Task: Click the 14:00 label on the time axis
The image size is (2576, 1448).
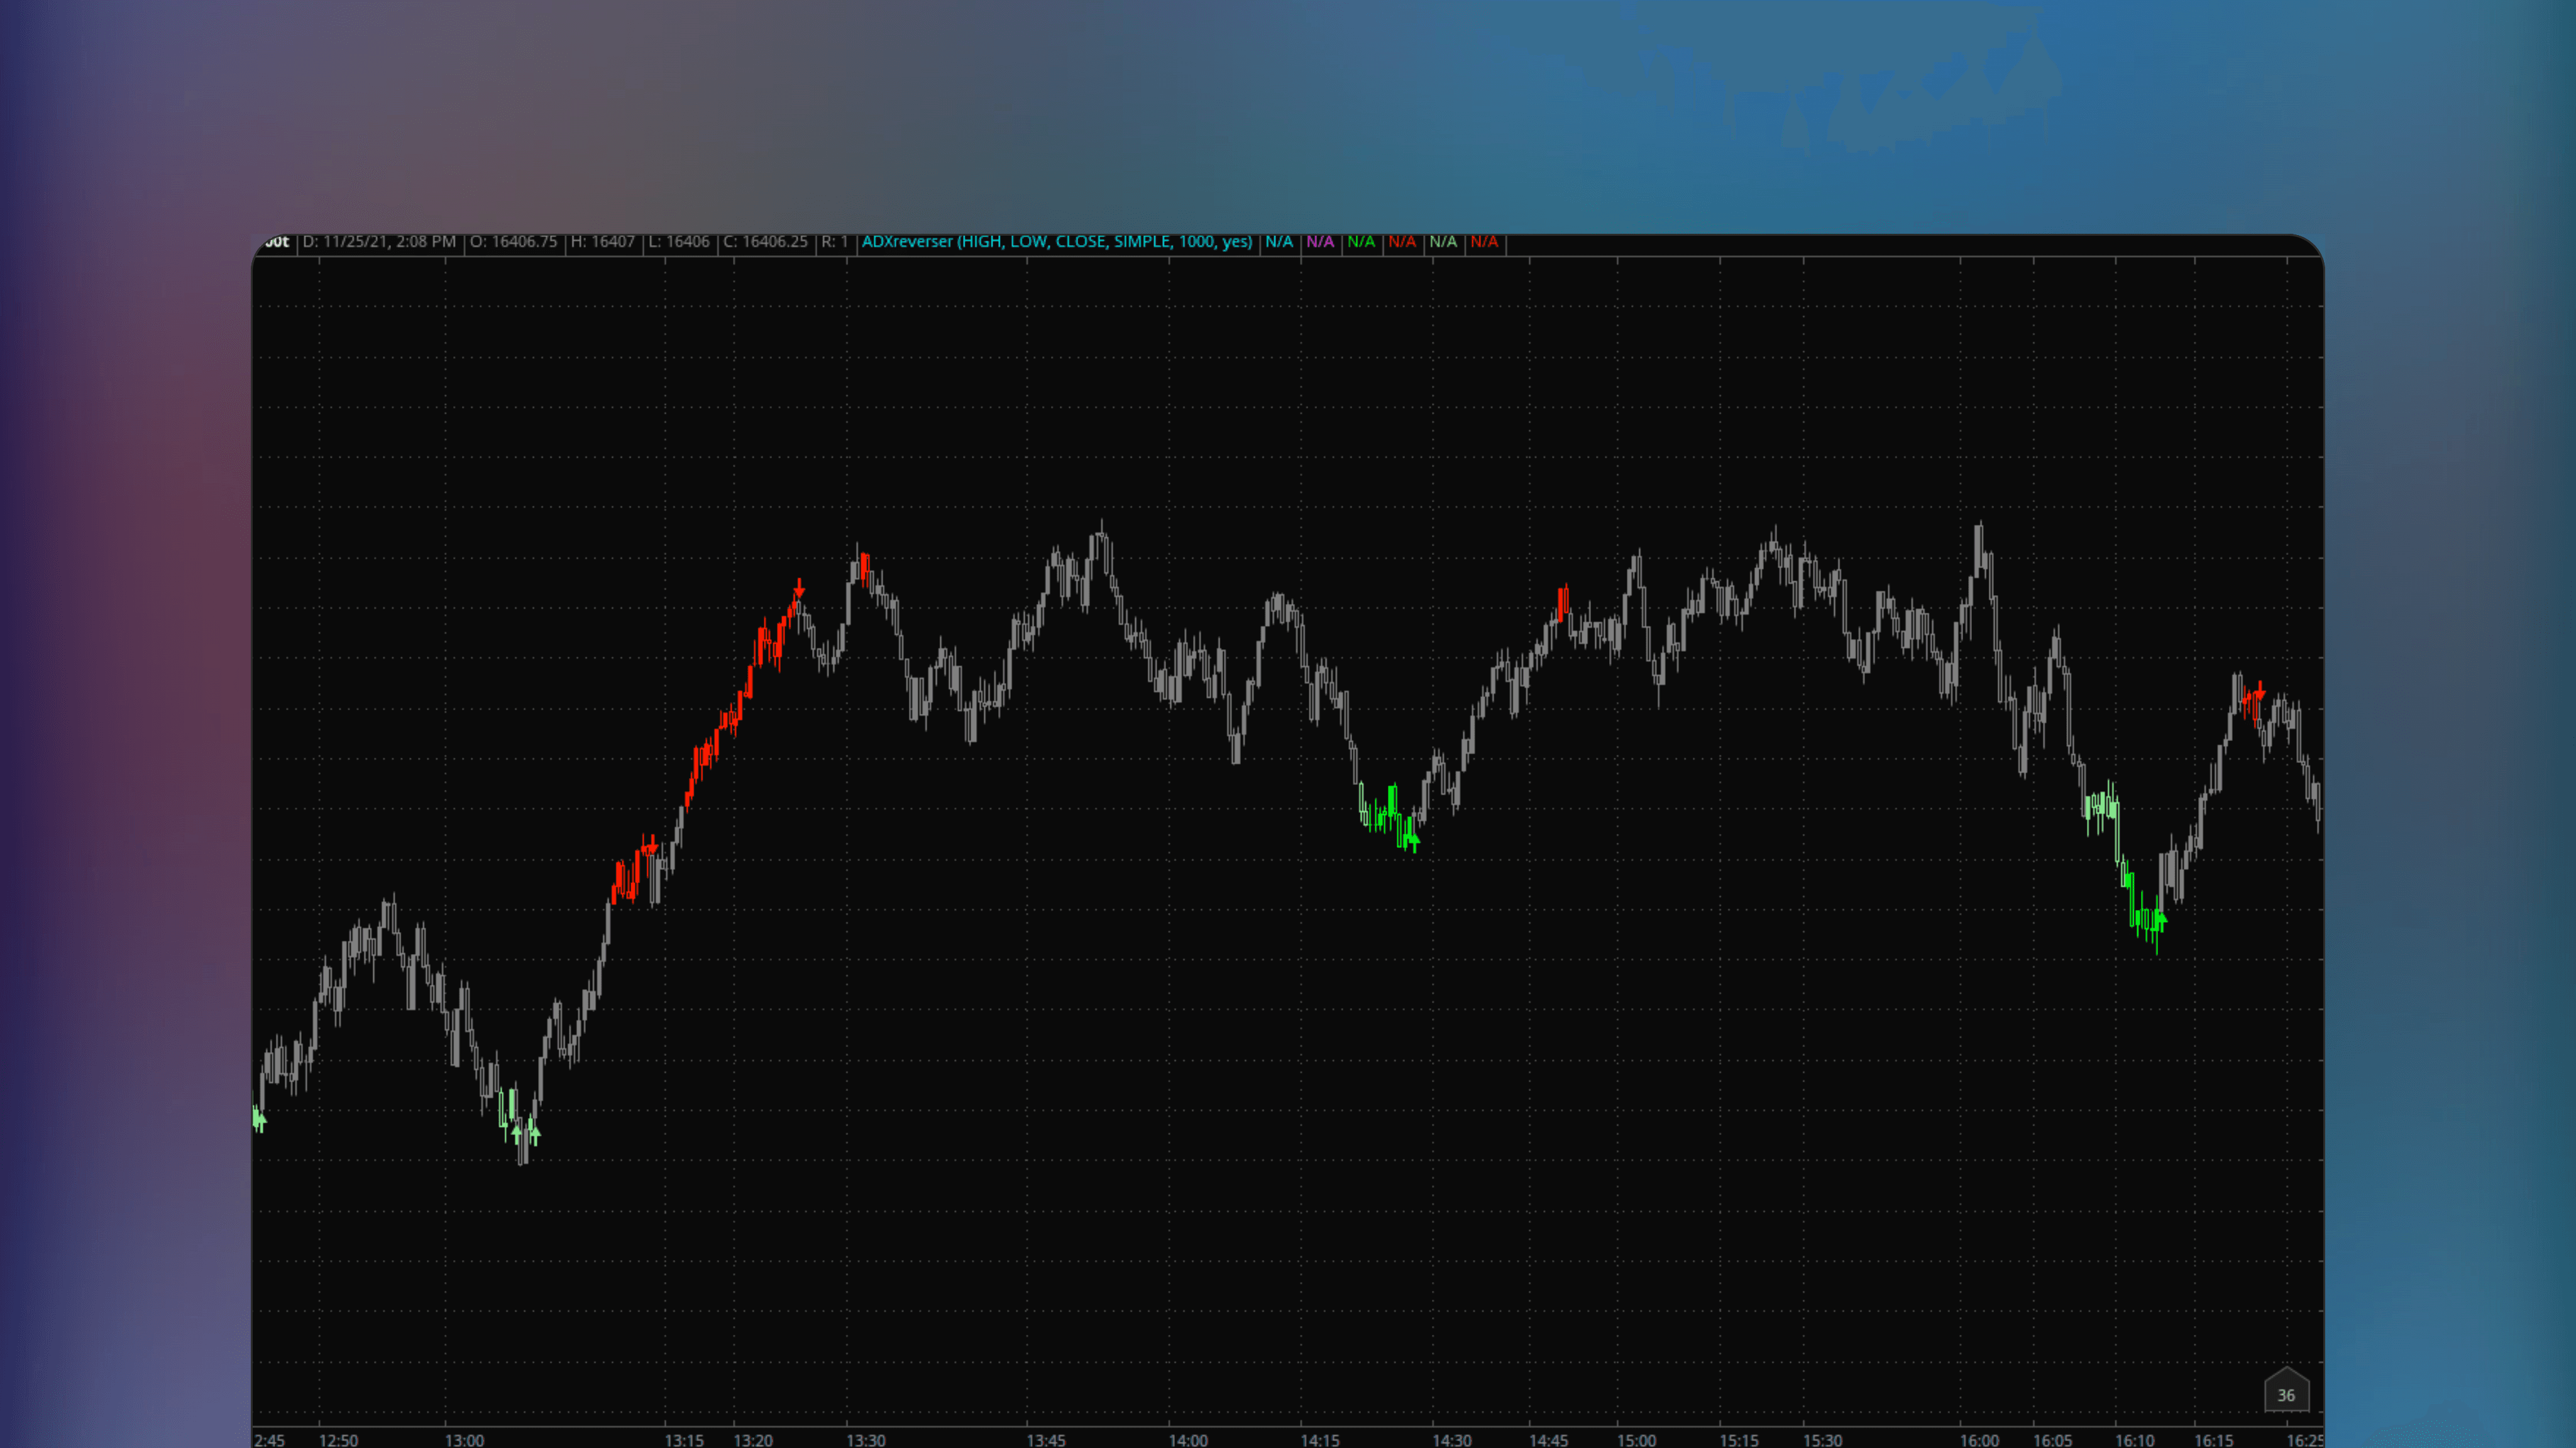Action: [1189, 1440]
